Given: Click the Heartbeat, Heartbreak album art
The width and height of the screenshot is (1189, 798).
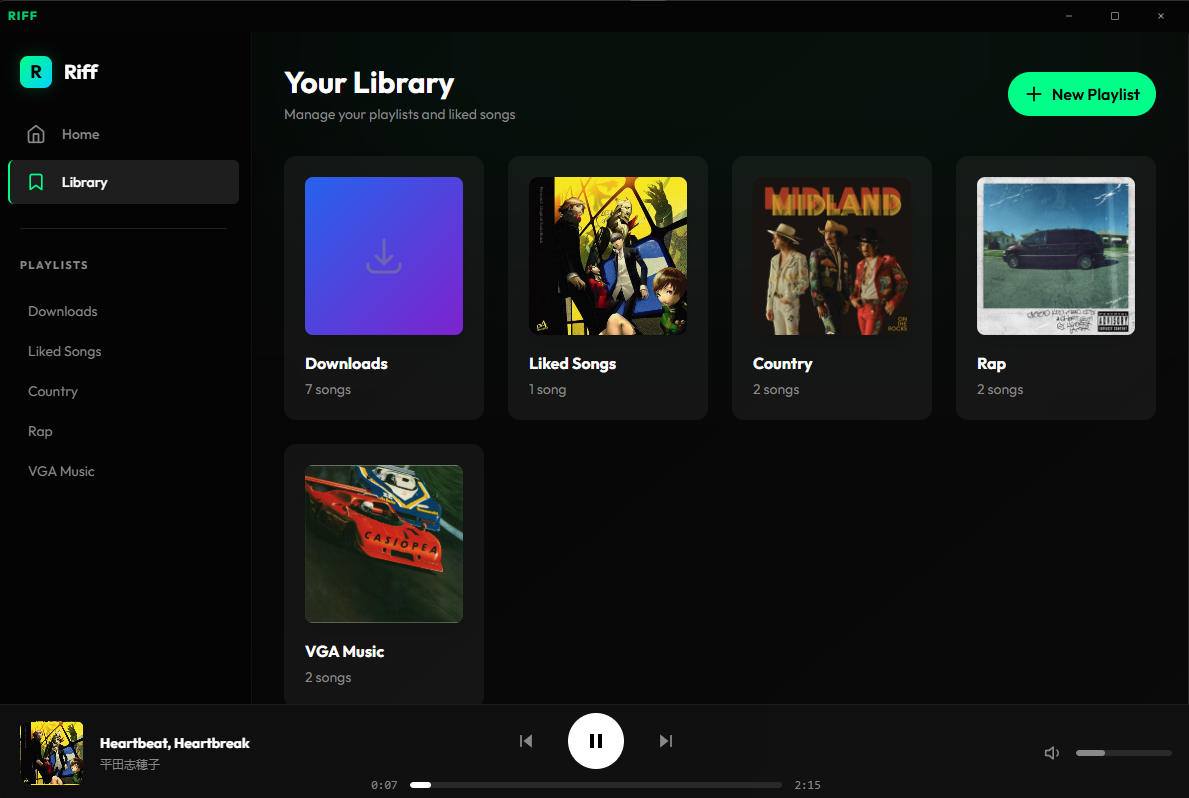Looking at the screenshot, I should 51,753.
